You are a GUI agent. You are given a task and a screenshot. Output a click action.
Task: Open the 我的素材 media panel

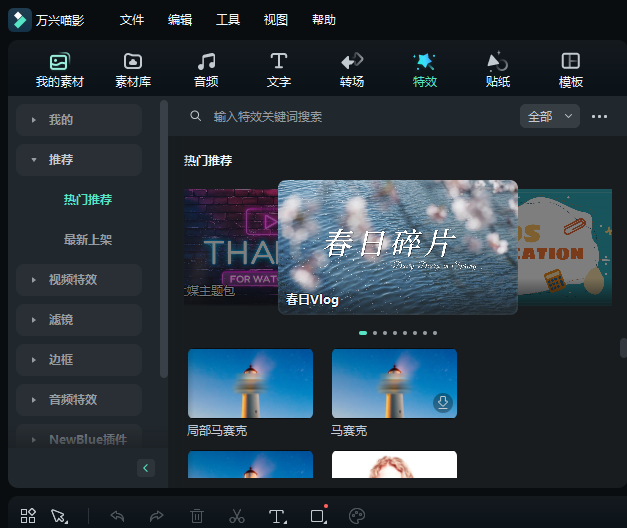click(x=60, y=70)
